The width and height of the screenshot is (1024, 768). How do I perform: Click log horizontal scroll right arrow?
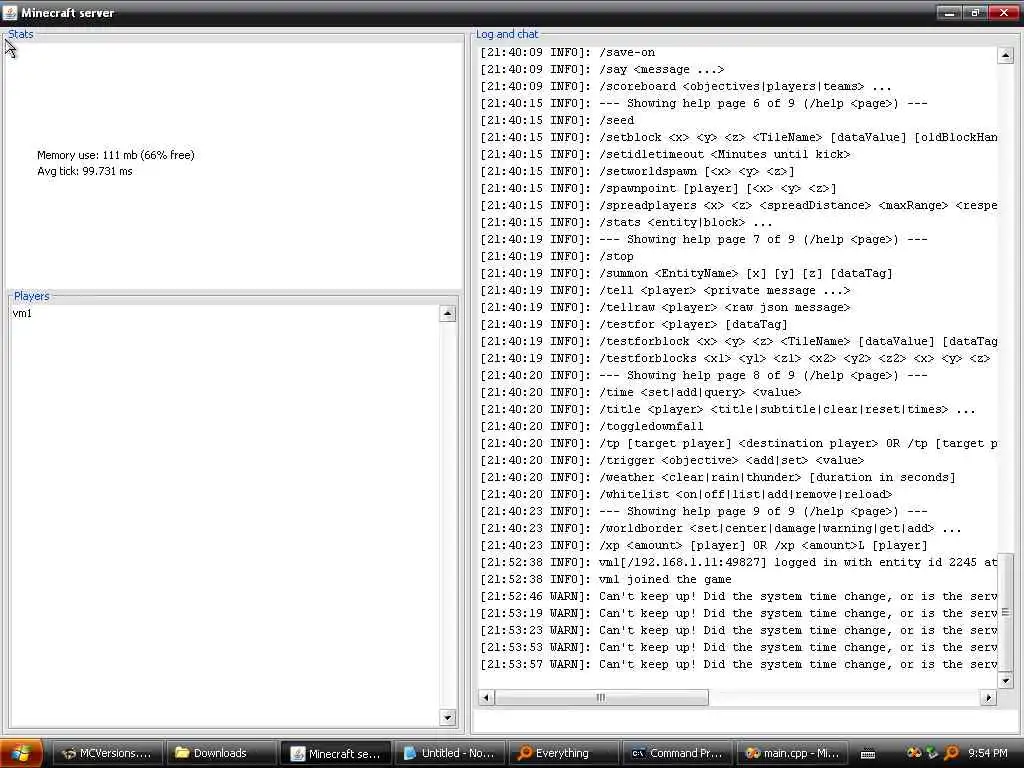(989, 697)
